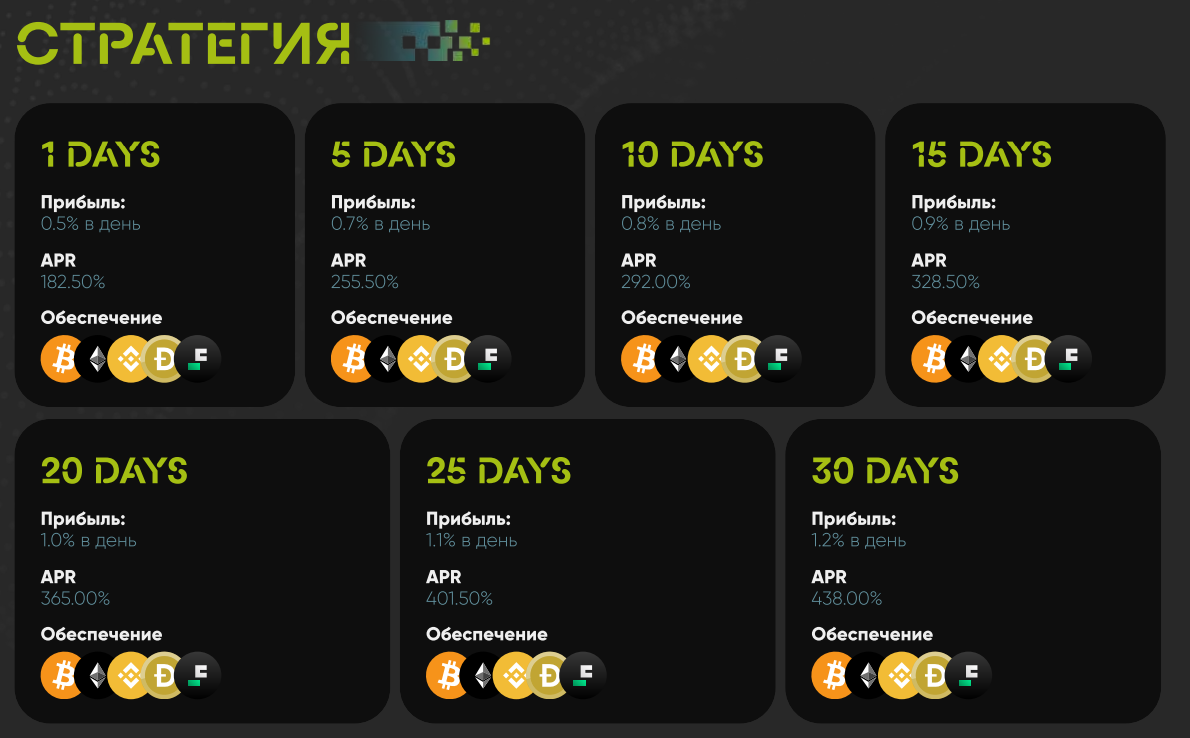Choose the 15 DAYS strategy title
The width and height of the screenshot is (1190, 738).
[982, 155]
